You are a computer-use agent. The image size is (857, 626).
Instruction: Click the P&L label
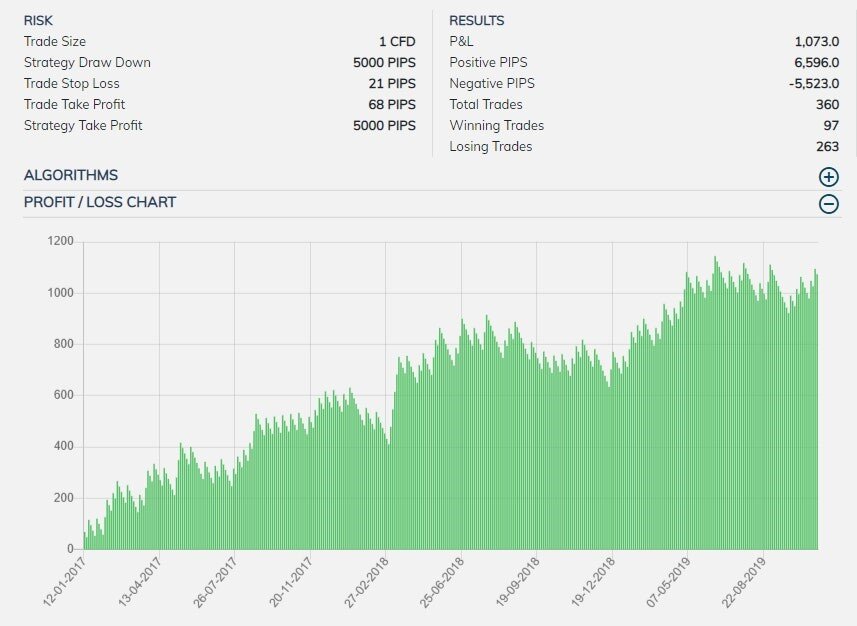(x=461, y=42)
